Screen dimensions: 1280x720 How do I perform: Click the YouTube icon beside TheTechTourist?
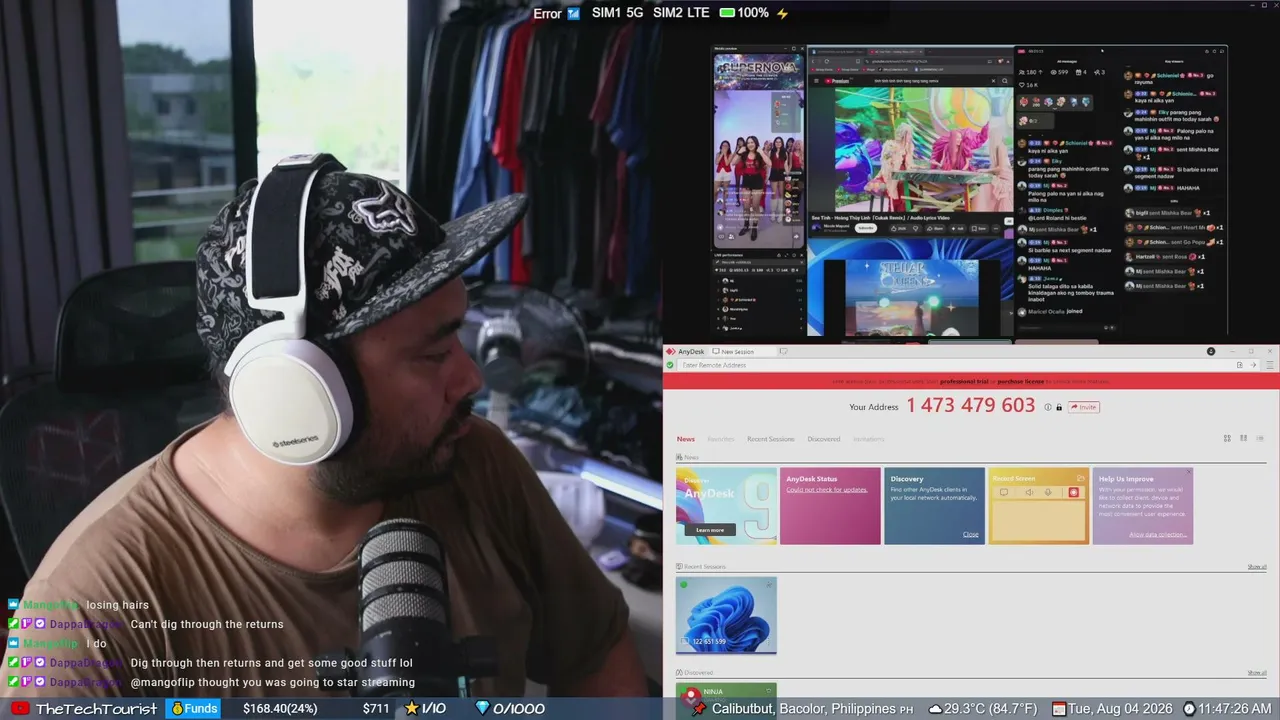pos(19,709)
